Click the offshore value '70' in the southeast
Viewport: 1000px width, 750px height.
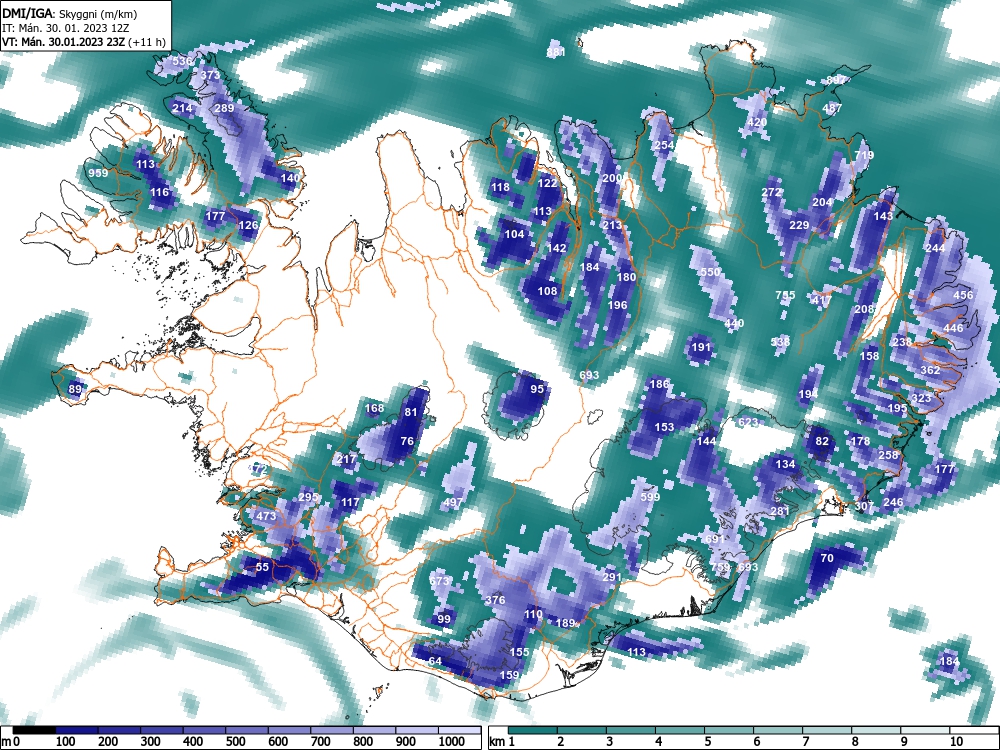click(x=827, y=558)
